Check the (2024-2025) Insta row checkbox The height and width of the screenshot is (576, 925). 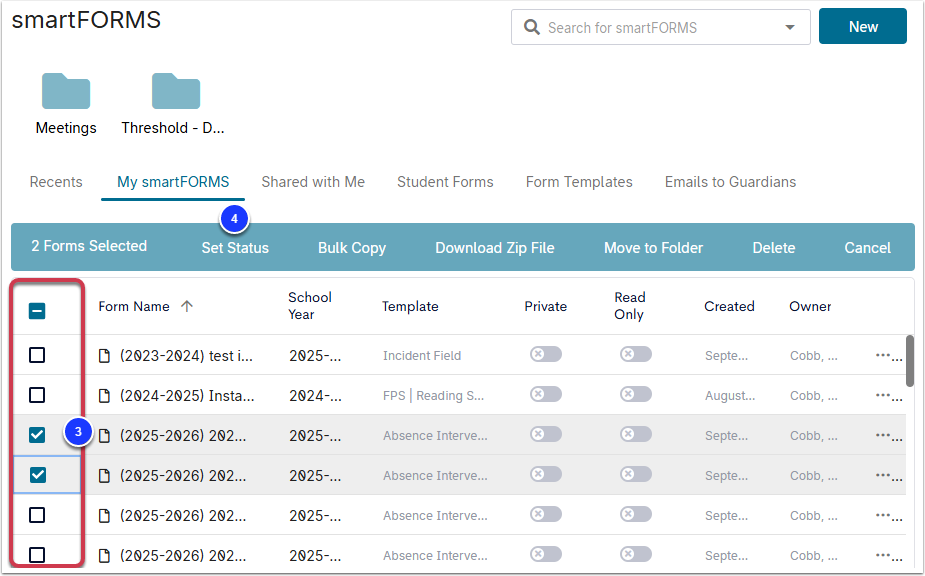pyautogui.click(x=37, y=394)
